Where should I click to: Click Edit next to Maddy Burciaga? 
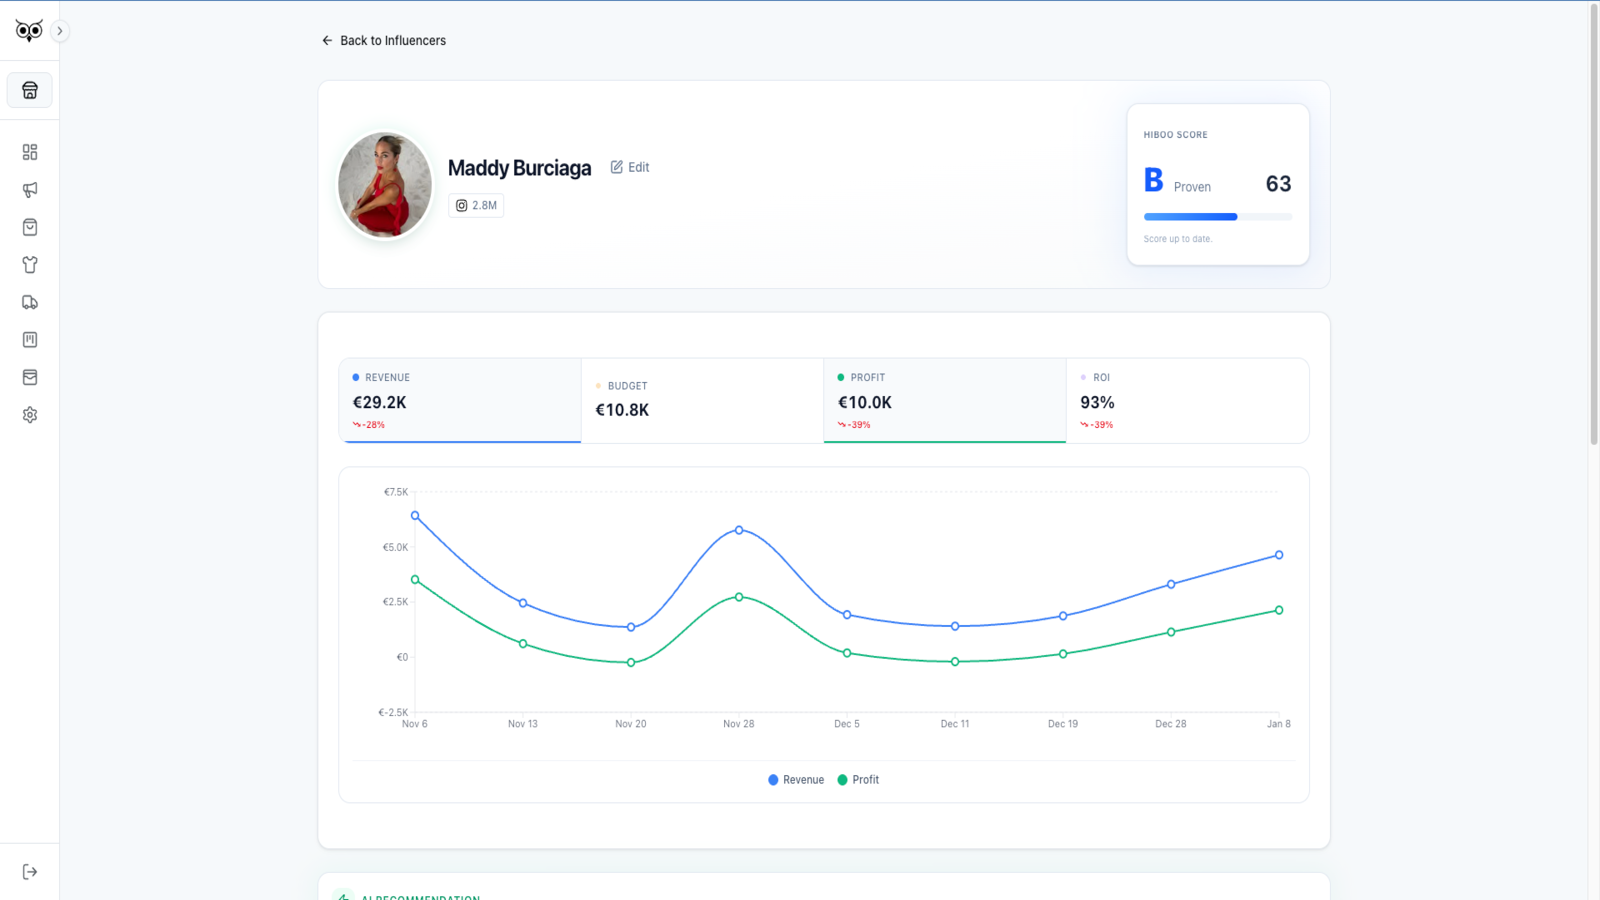(629, 167)
